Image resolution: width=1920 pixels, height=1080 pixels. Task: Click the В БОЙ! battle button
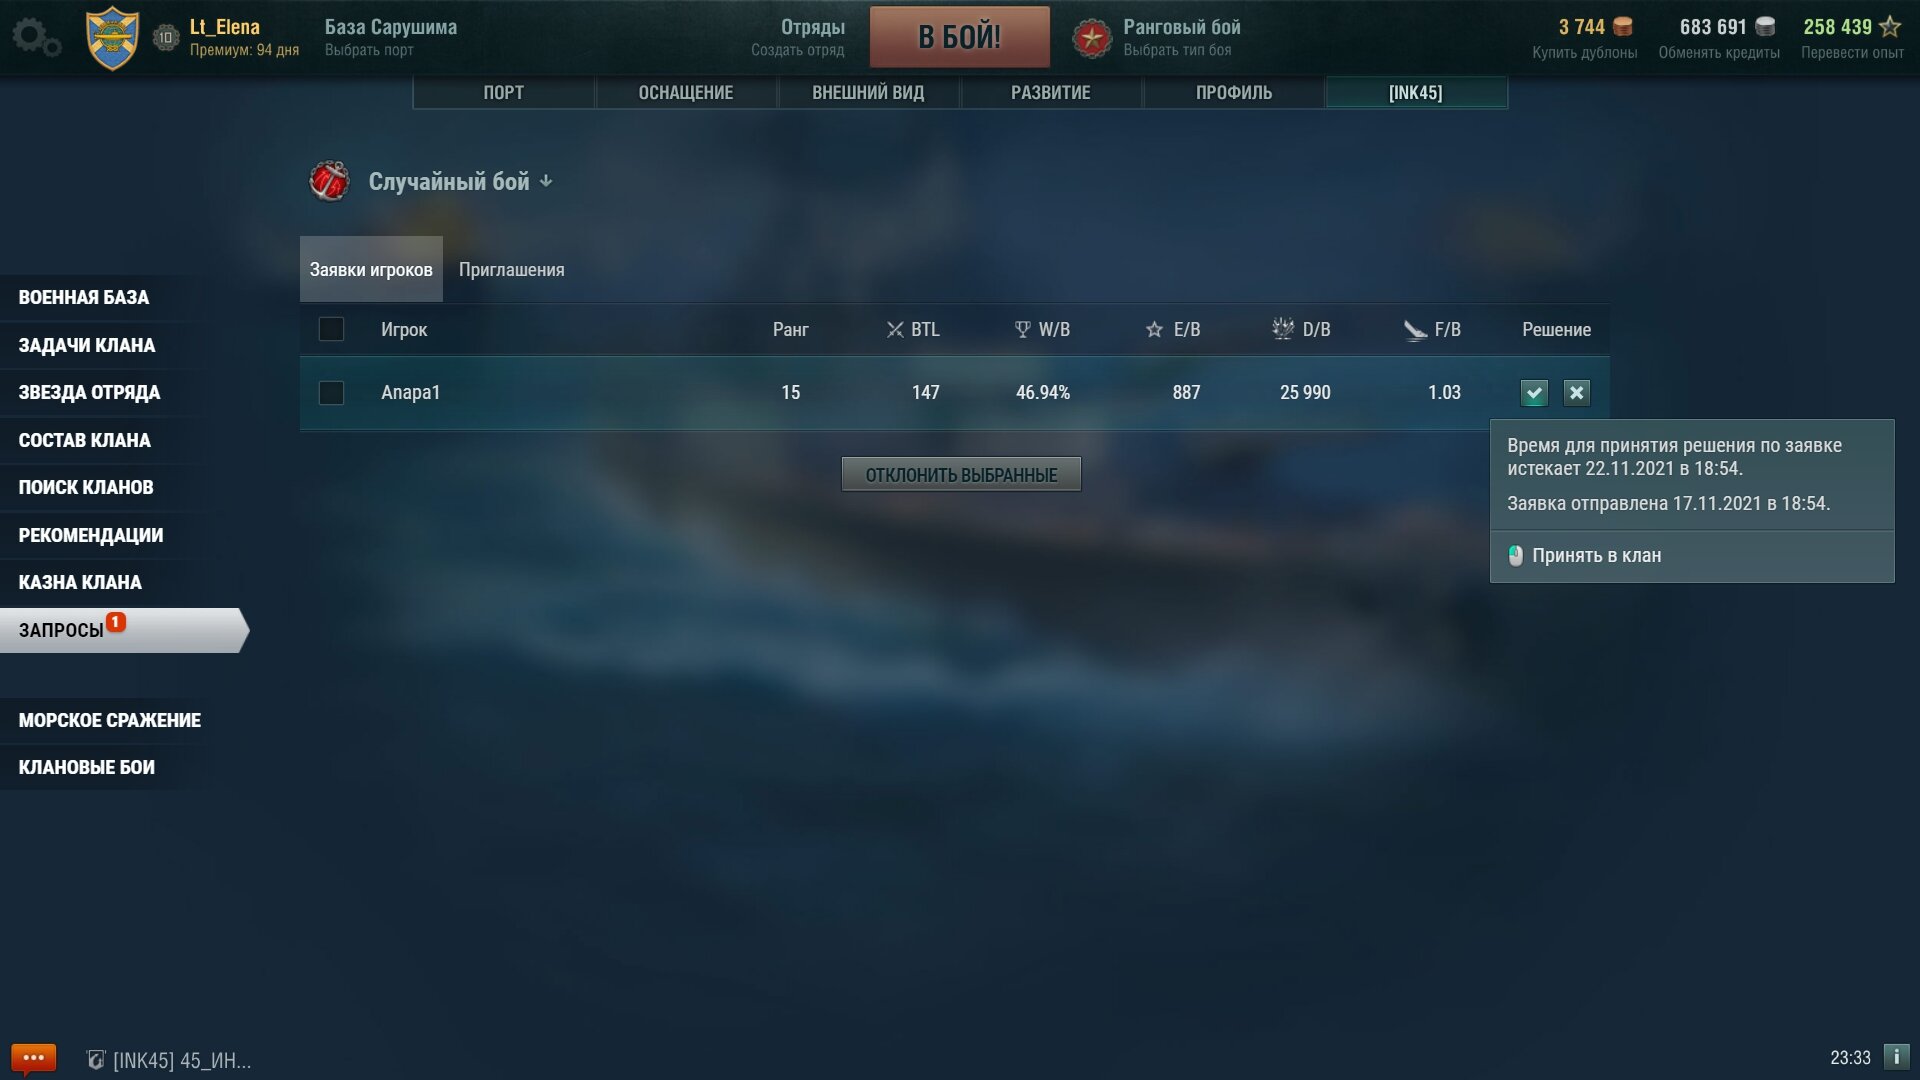[960, 37]
